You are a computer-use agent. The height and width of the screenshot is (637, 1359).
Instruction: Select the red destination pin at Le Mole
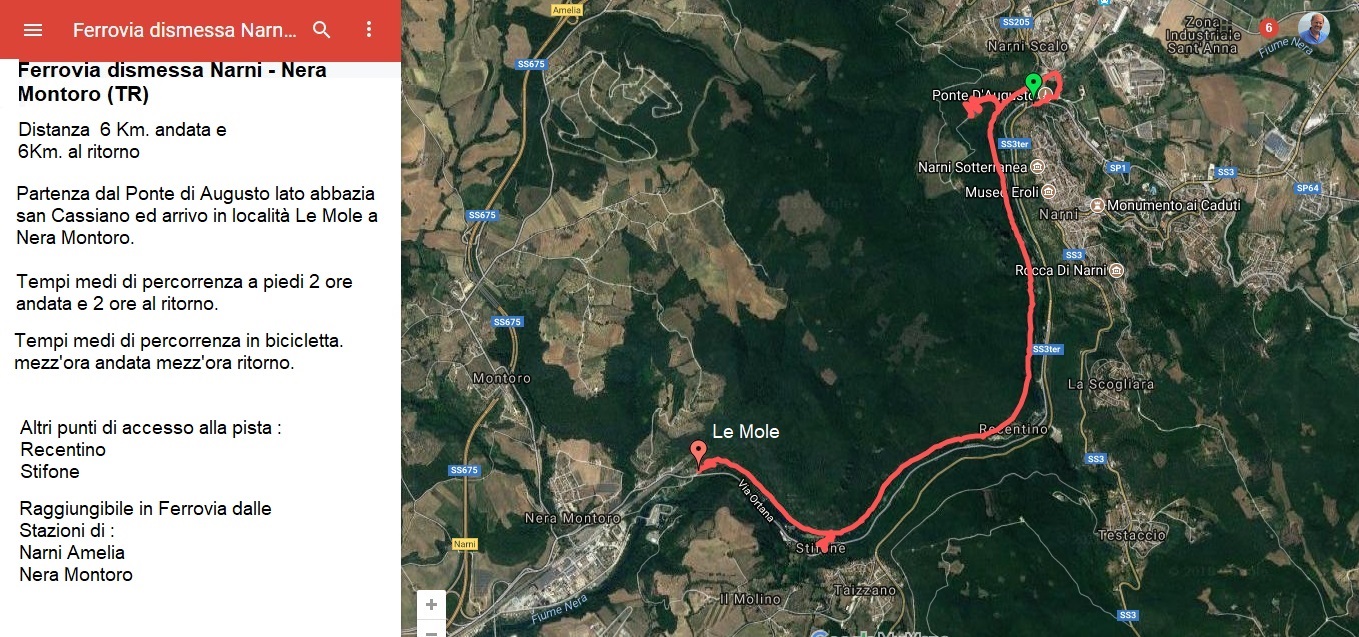[697, 453]
